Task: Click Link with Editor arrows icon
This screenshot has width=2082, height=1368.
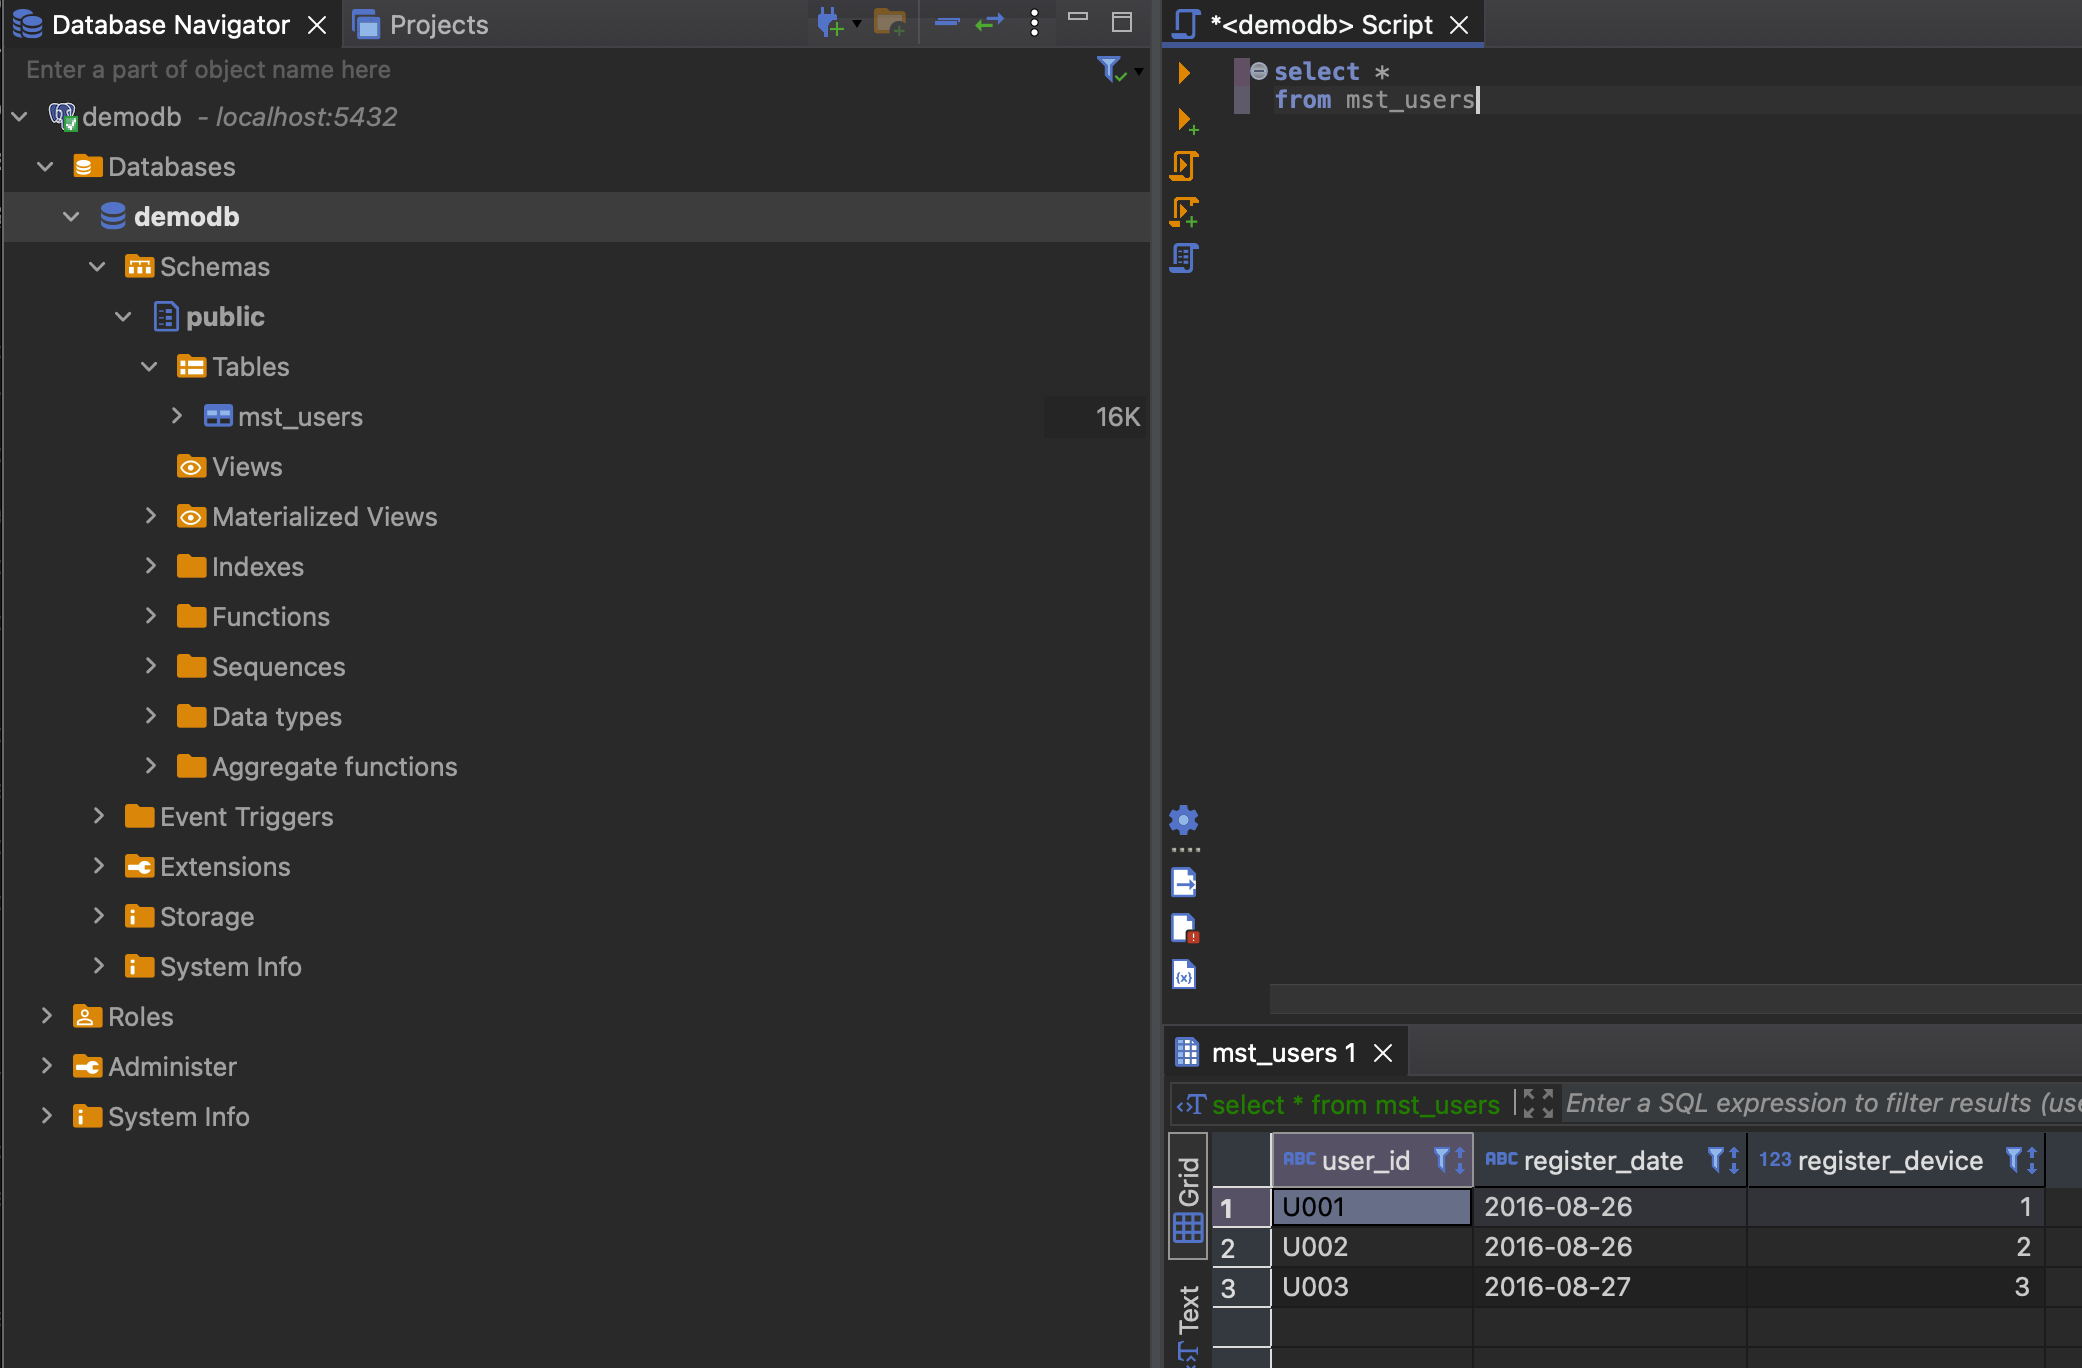Action: pyautogui.click(x=989, y=23)
